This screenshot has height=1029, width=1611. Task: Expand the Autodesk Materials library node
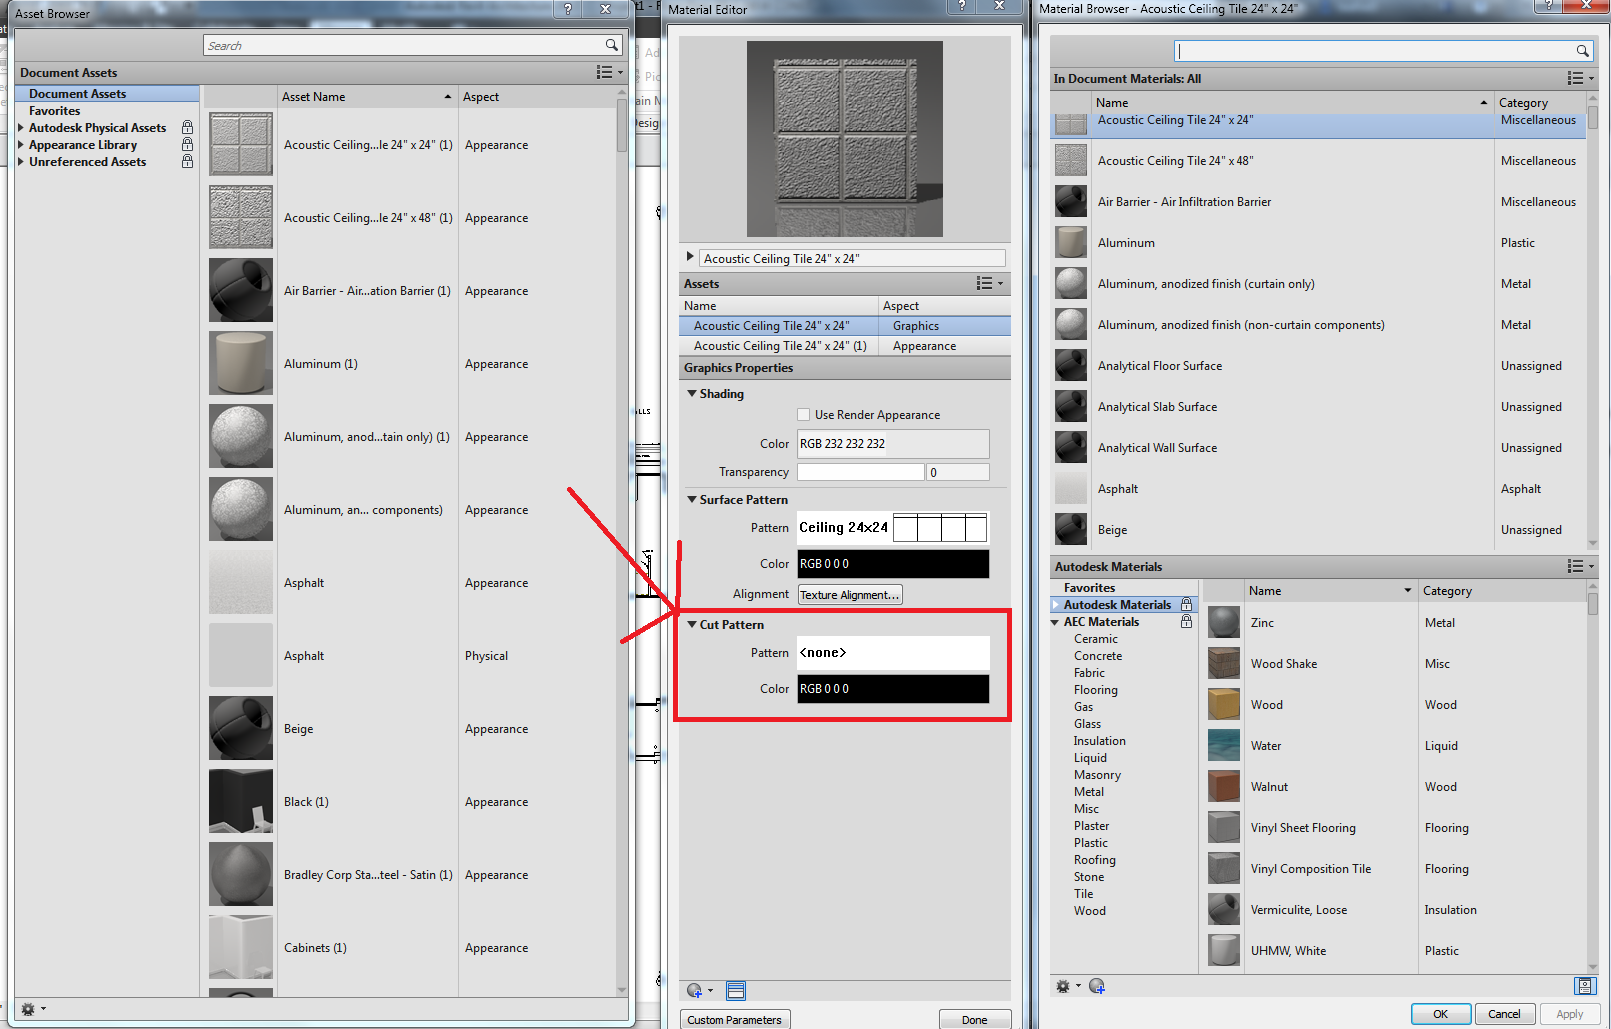pos(1055,605)
